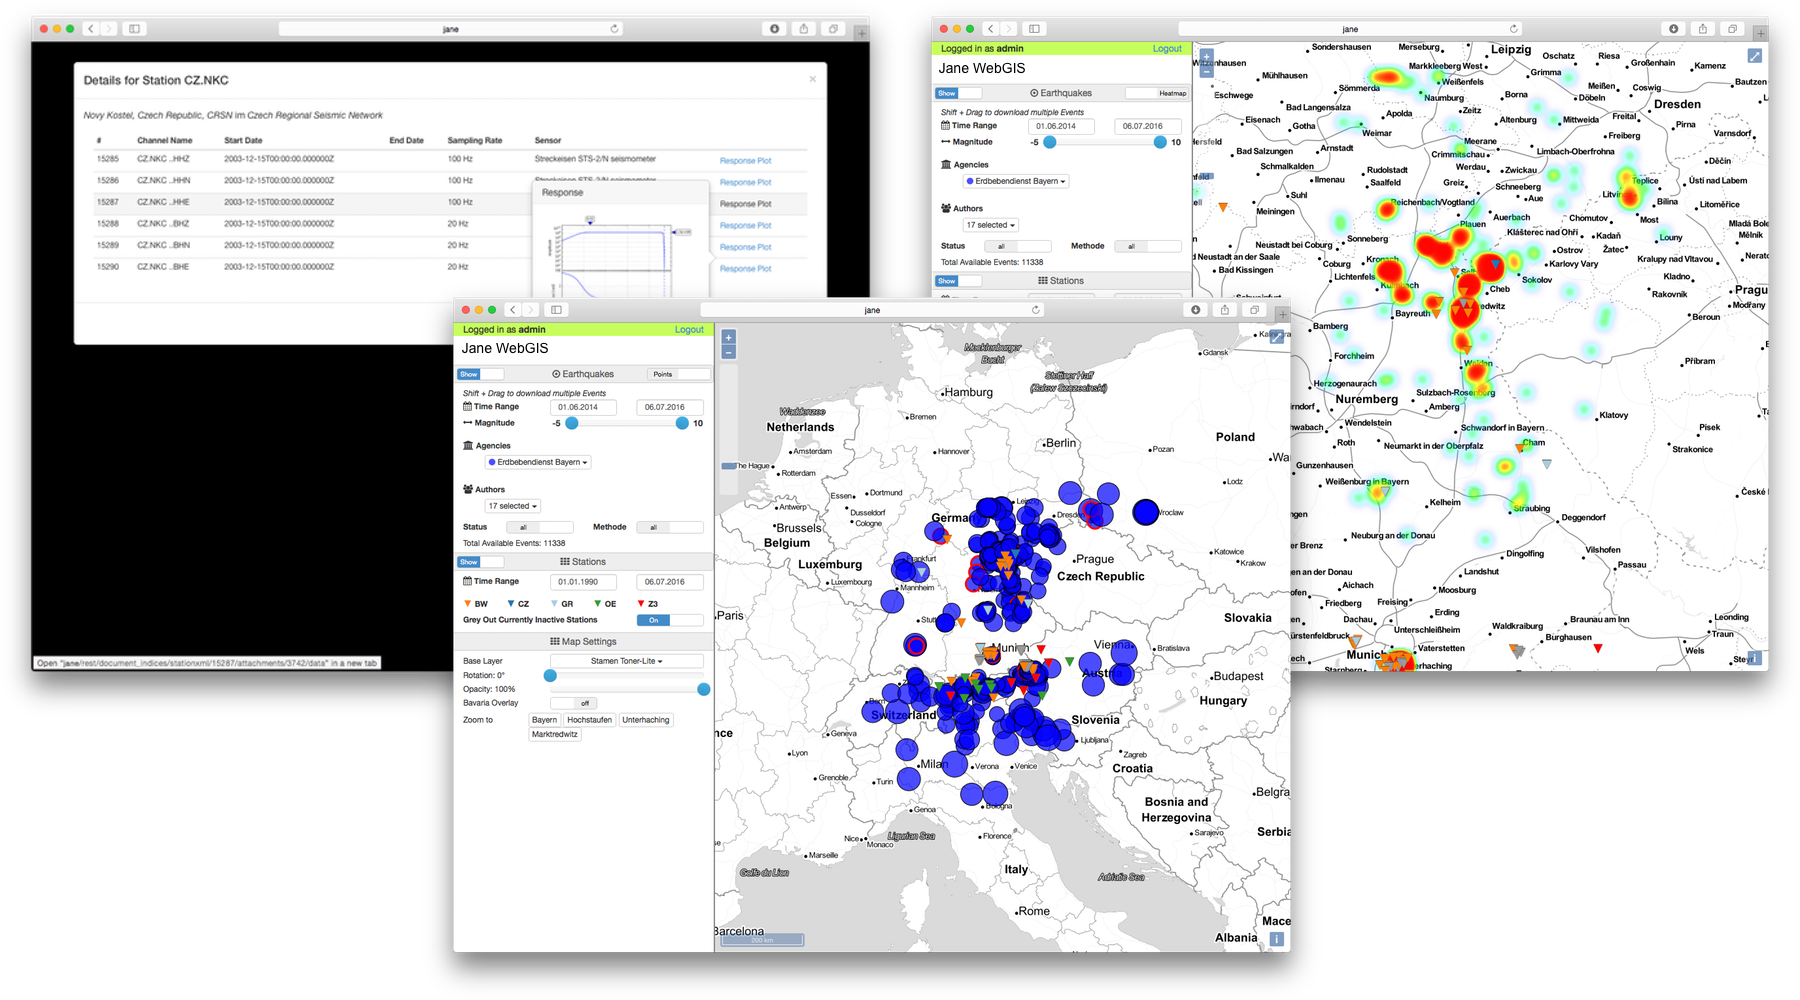Click the Stations start date field 01.01.1990
Screen dimensions: 1800x1000
click(583, 582)
